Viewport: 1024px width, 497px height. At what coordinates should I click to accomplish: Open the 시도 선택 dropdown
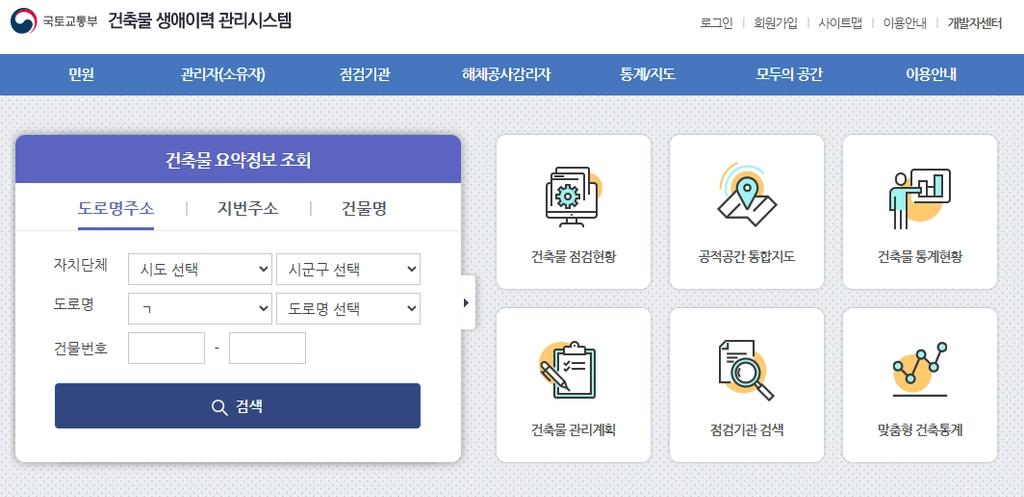(200, 269)
